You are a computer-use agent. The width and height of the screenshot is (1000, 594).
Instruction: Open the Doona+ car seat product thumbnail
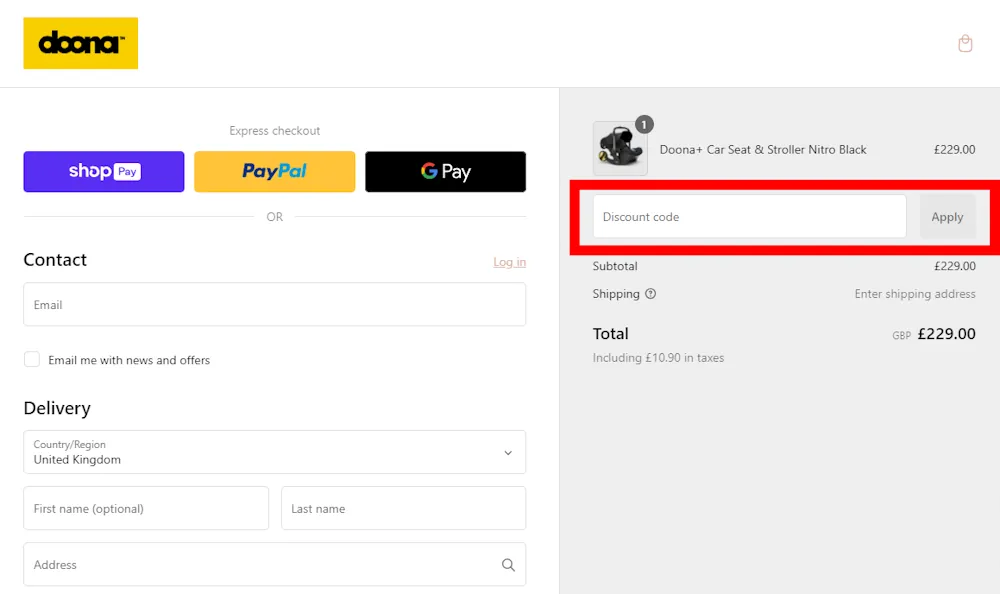coord(620,149)
